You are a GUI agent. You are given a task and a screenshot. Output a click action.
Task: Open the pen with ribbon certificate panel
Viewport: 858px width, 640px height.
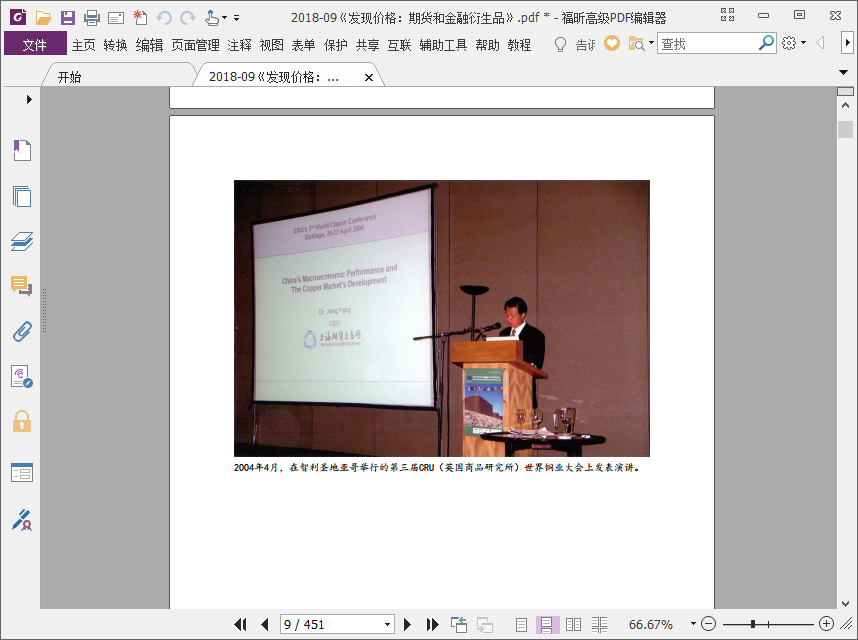click(22, 520)
